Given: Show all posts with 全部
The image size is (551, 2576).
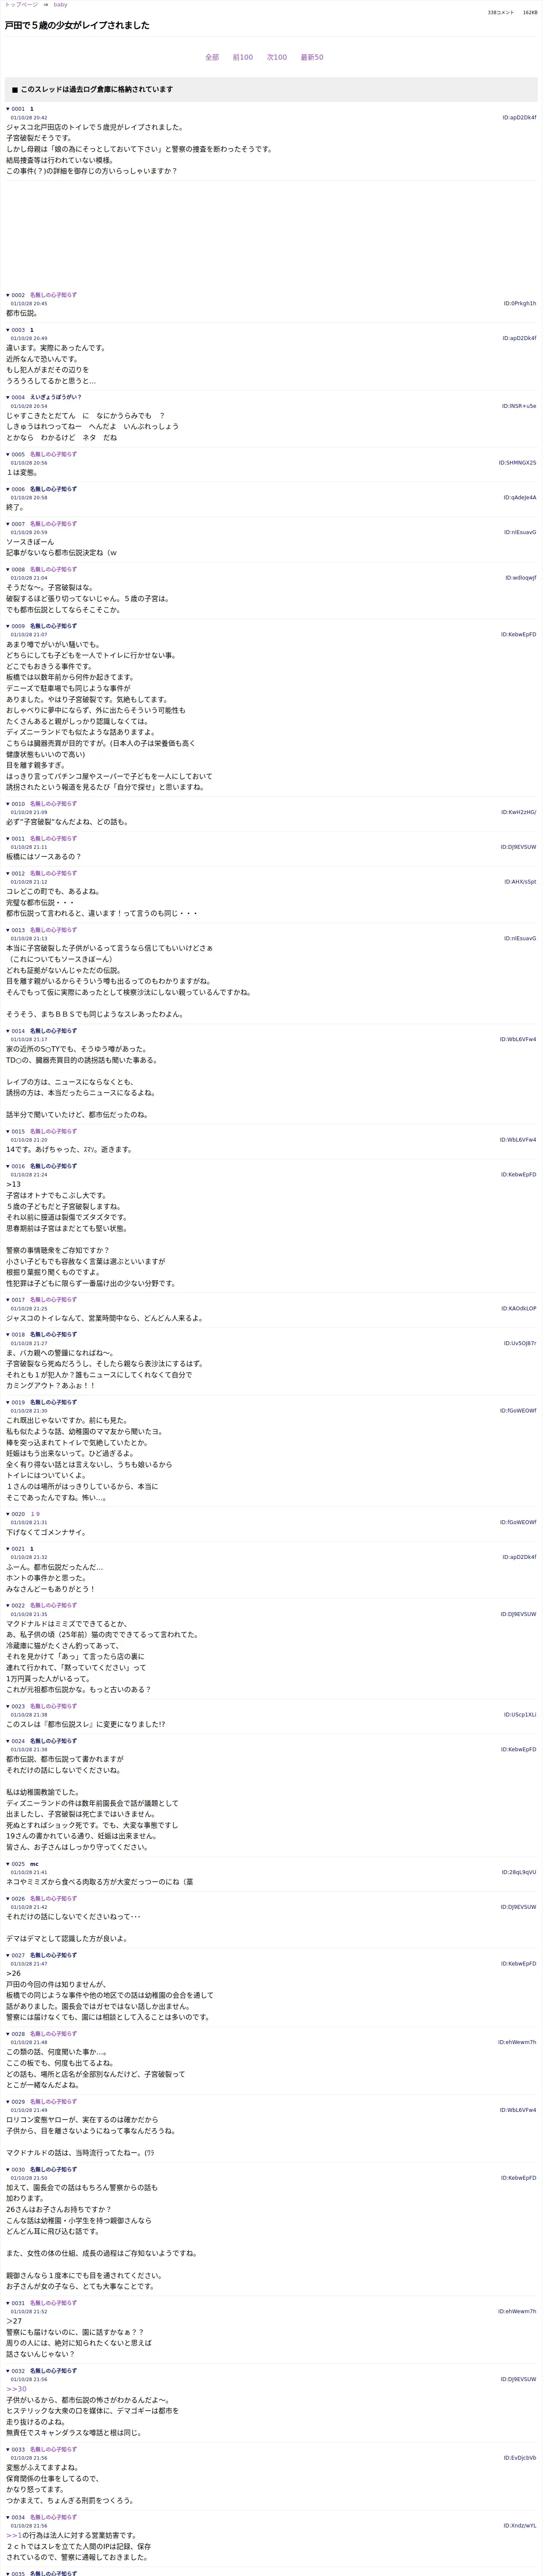Looking at the screenshot, I should [212, 57].
